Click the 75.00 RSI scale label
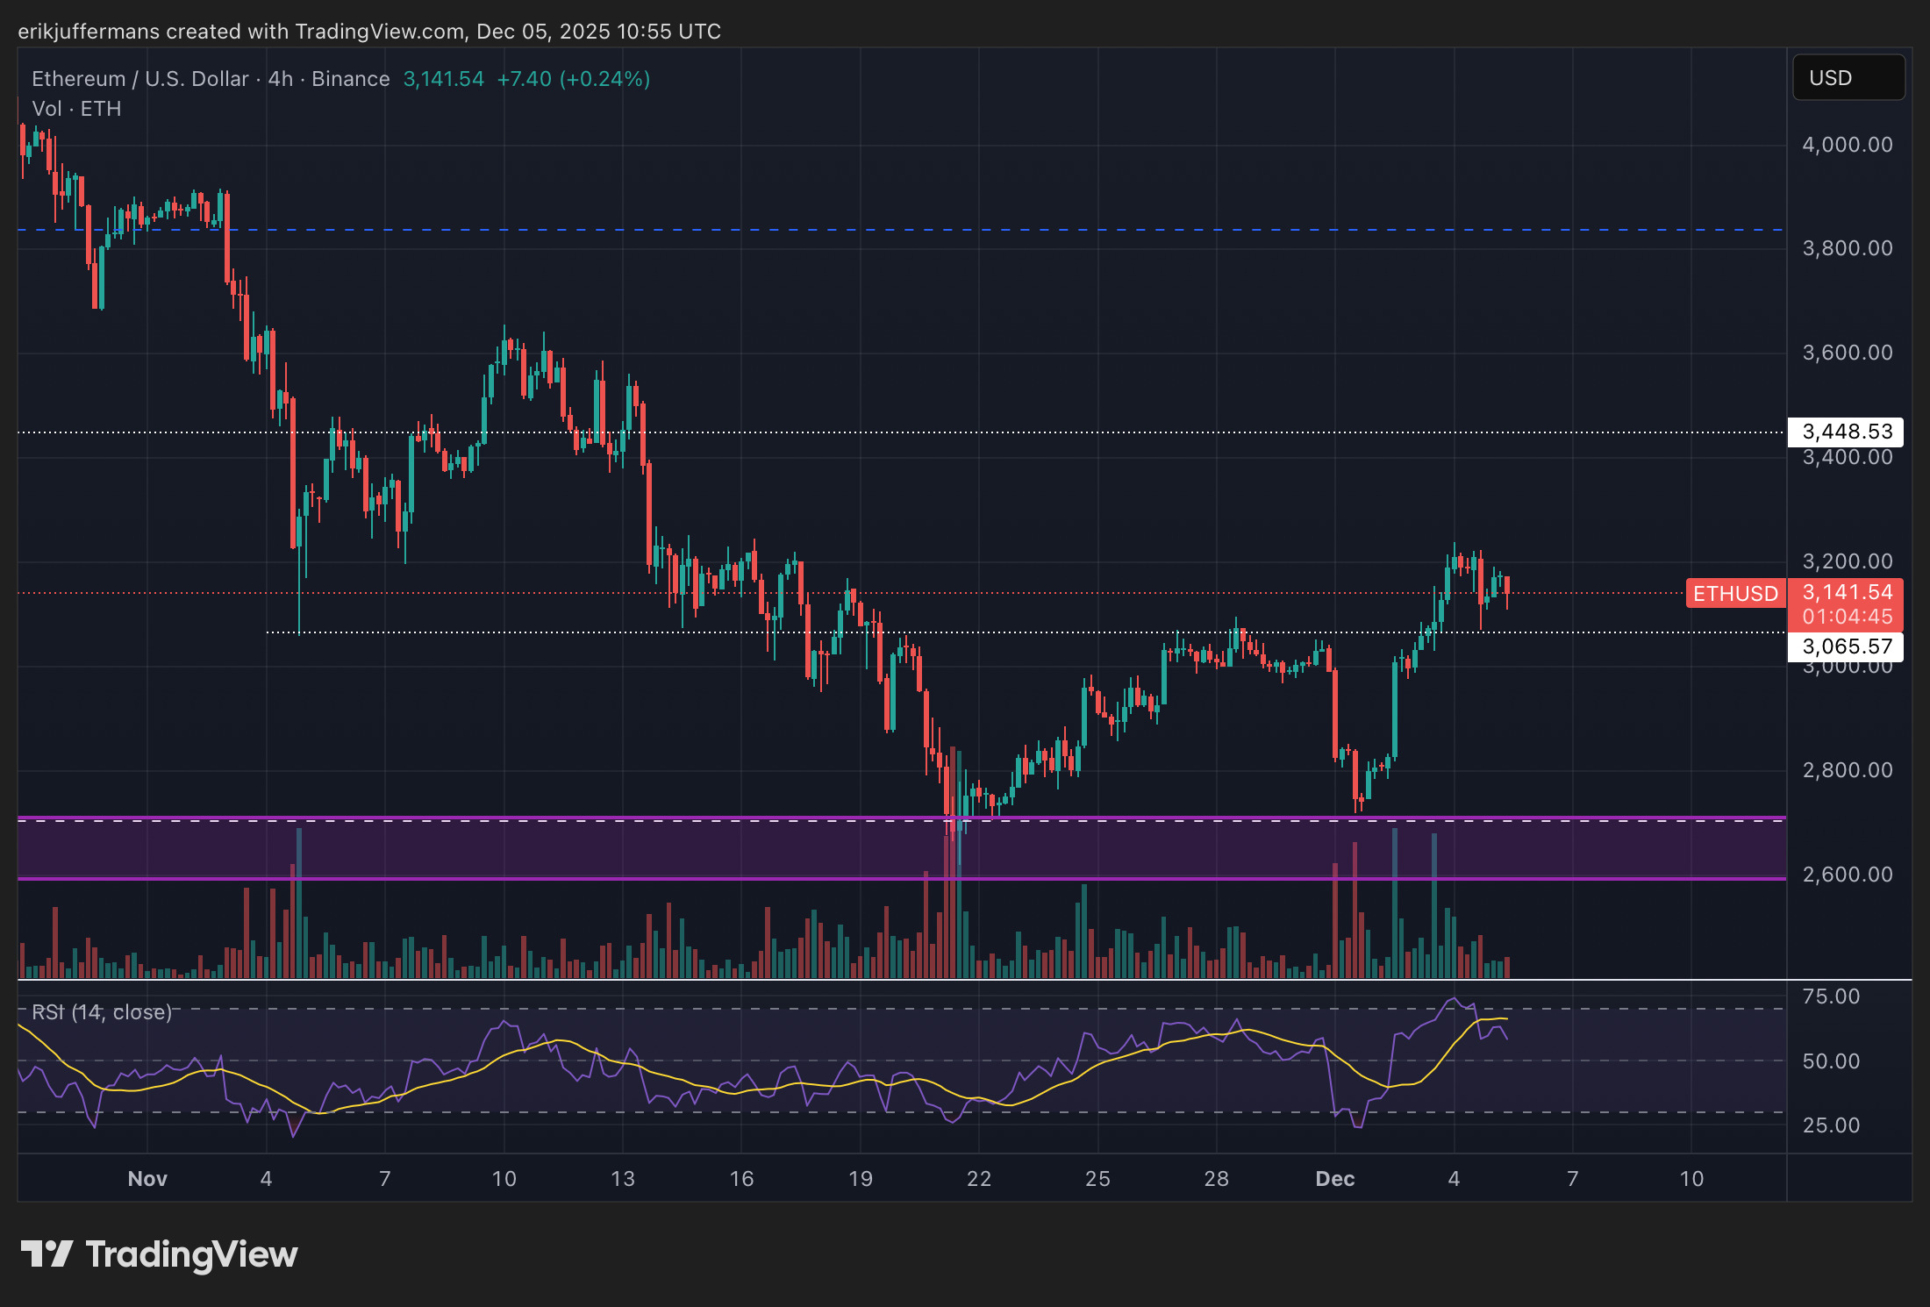Viewport: 1930px width, 1307px height. 1830,996
